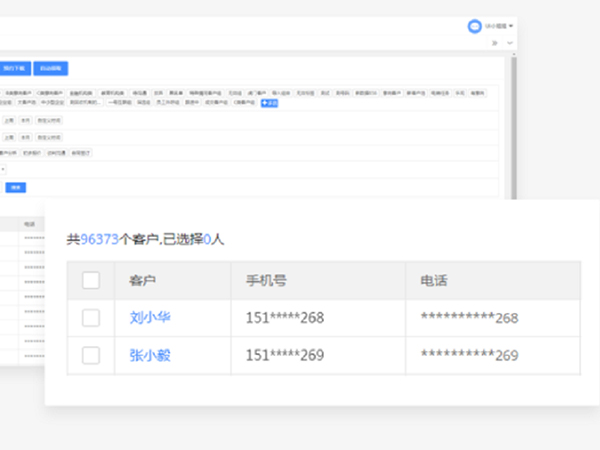
Task: Select the checkbox for 张小毅
Action: (91, 355)
